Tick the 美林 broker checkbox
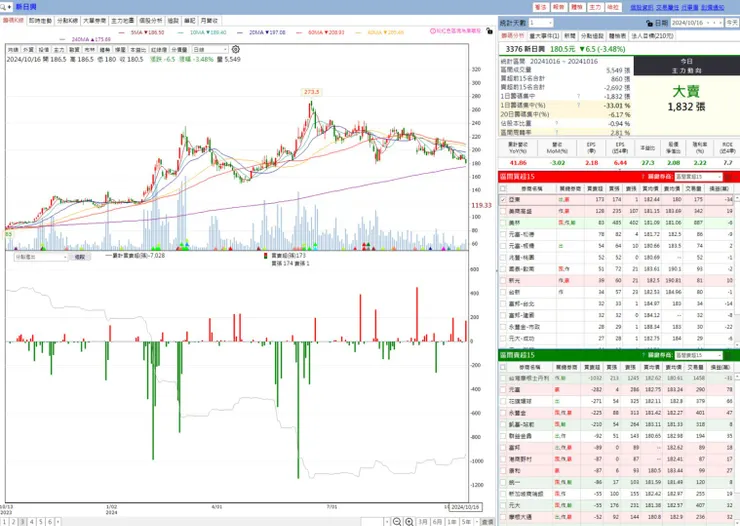Image resolution: width=740 pixels, height=526 pixels. 503,223
